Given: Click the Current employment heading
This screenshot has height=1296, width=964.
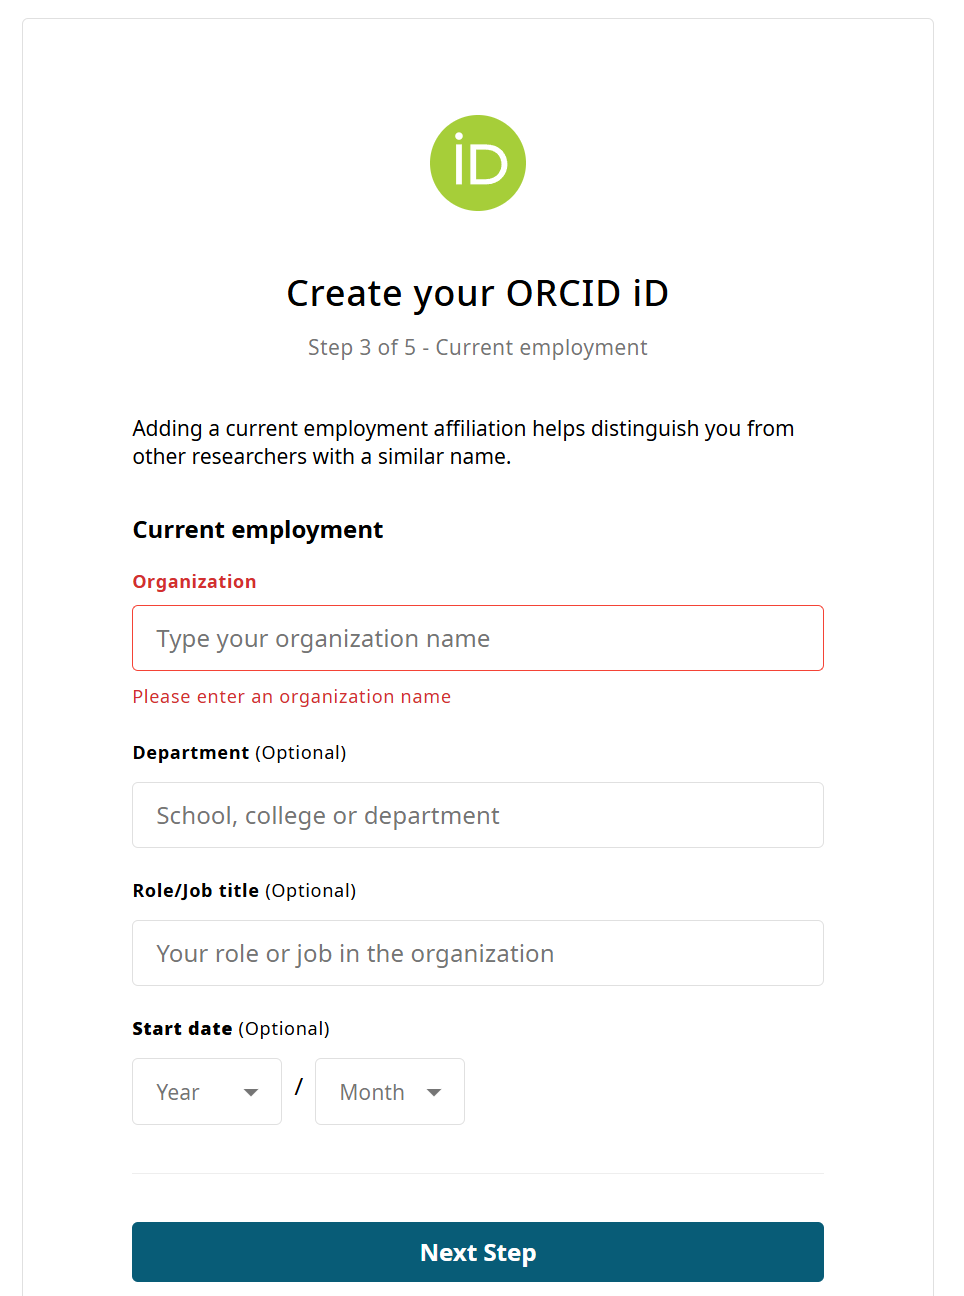Looking at the screenshot, I should 257,529.
